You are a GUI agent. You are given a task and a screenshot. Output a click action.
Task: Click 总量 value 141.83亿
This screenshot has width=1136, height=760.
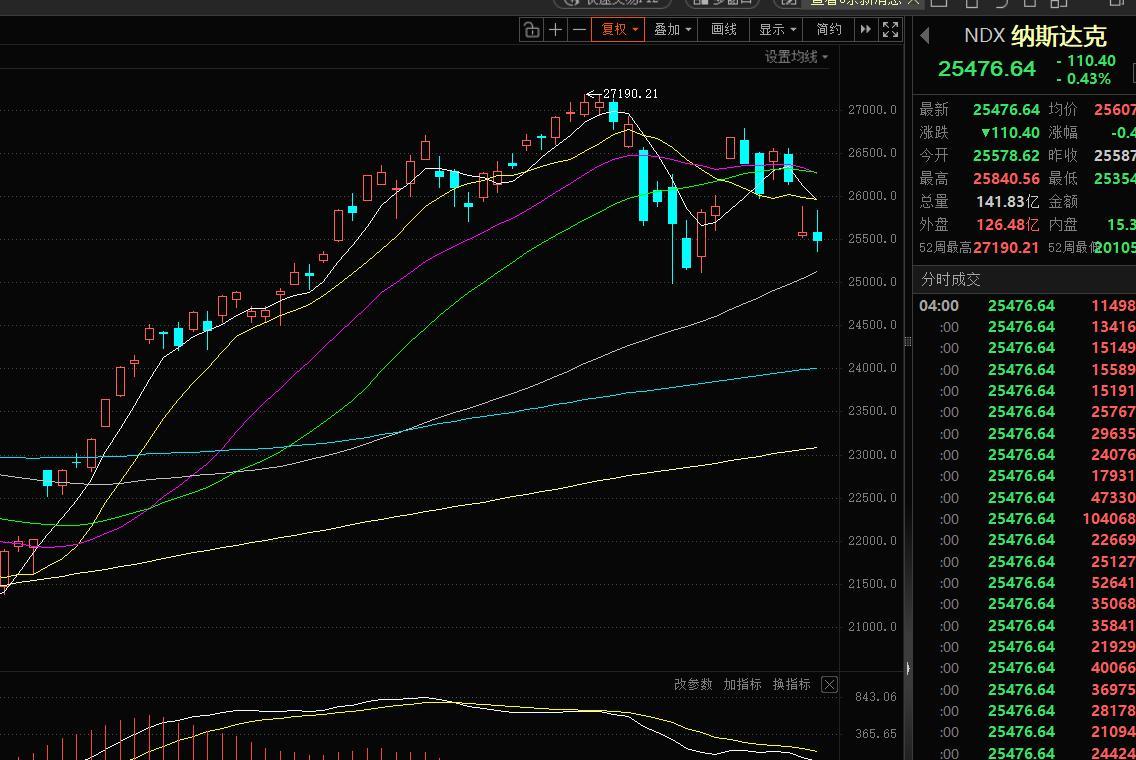coord(1007,201)
